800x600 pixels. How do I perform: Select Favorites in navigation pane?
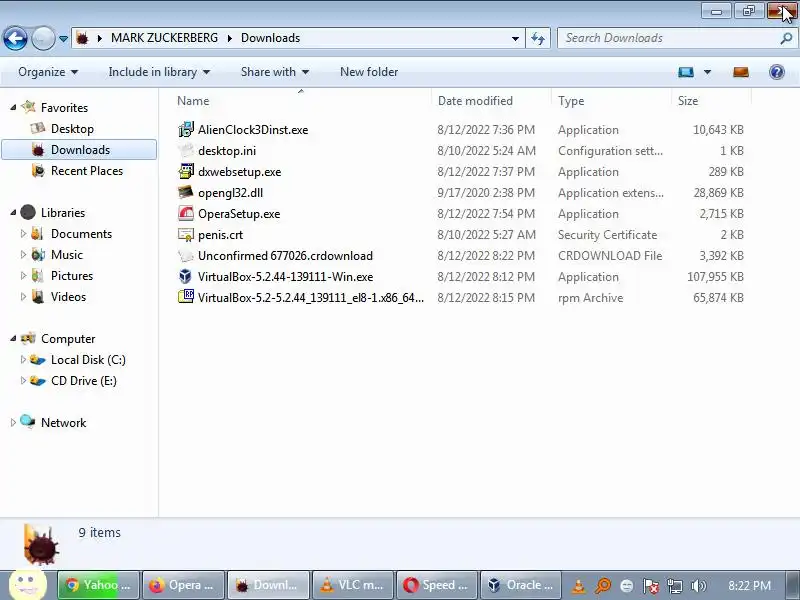click(64, 108)
